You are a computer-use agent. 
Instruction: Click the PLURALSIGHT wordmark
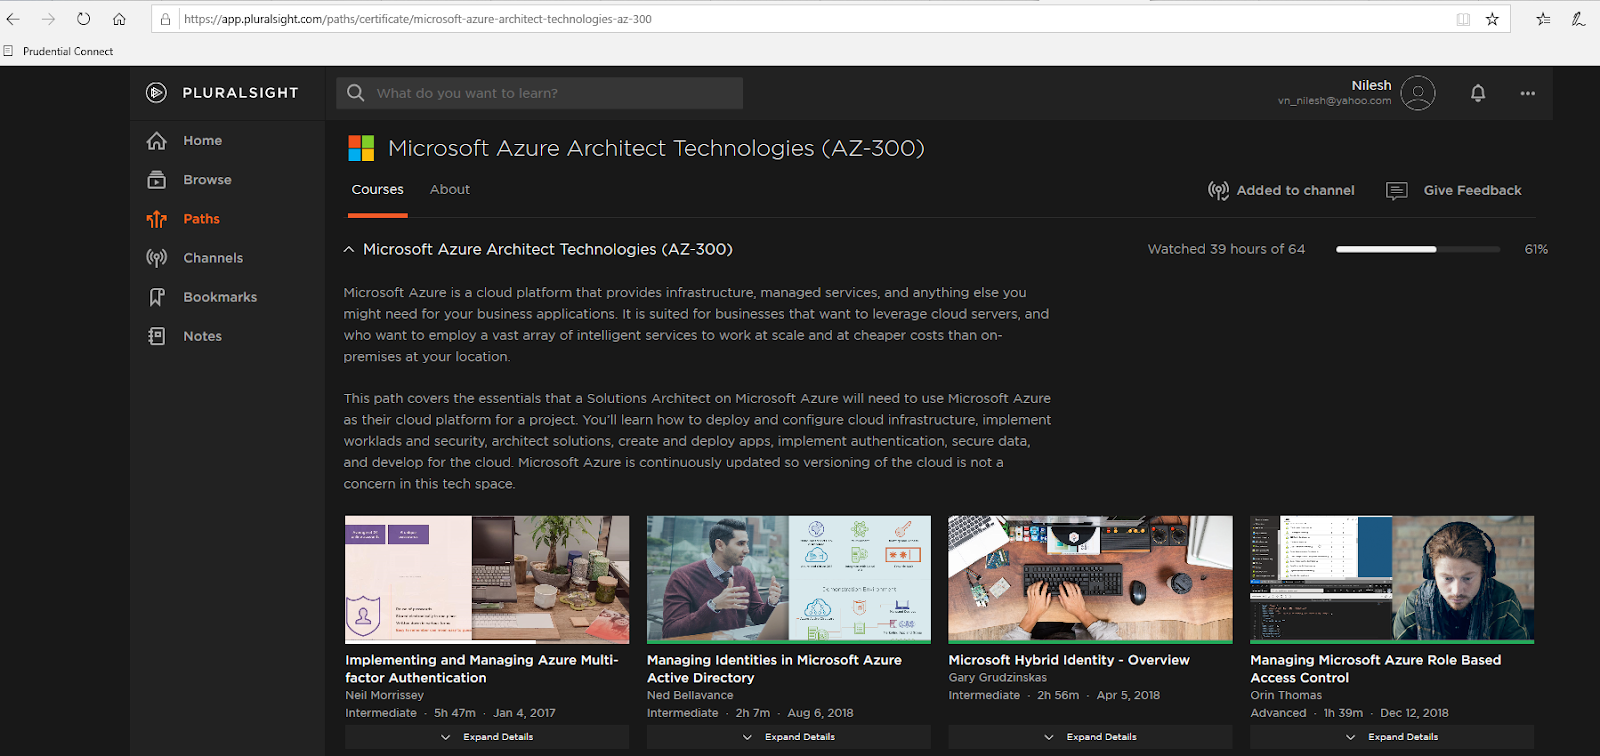(240, 93)
